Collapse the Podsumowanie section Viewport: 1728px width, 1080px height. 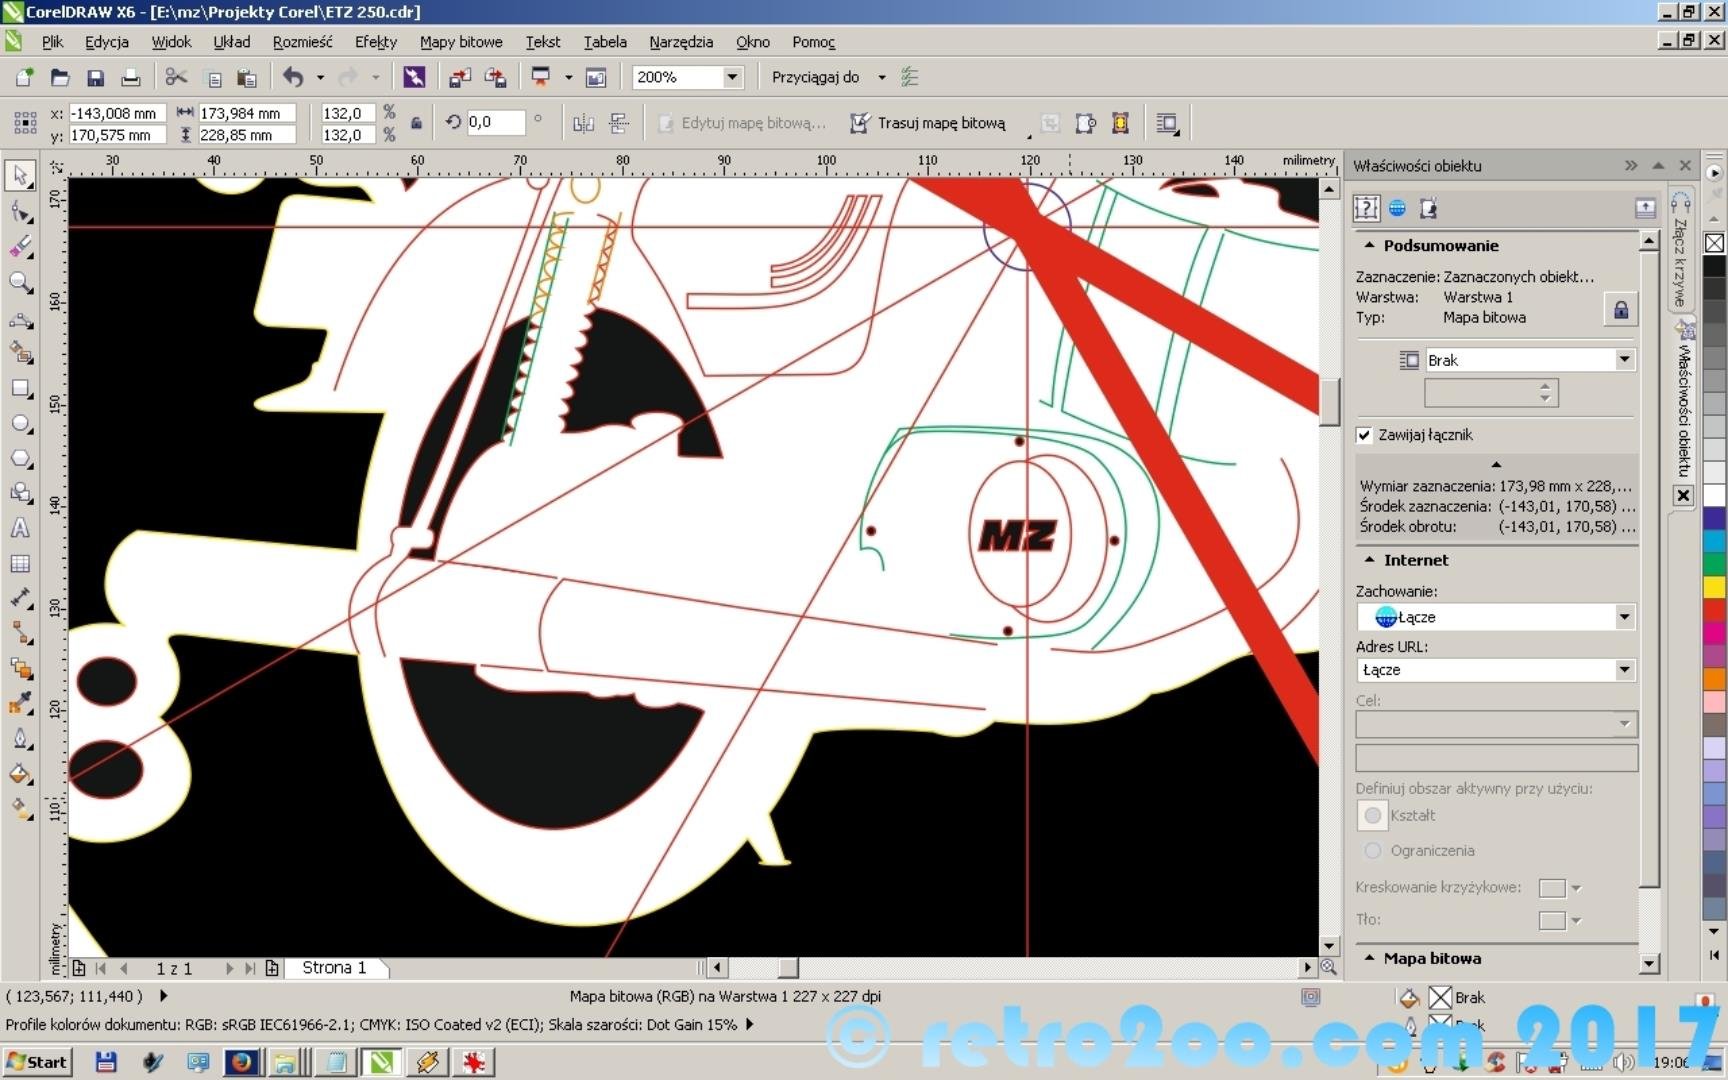[x=1369, y=246]
